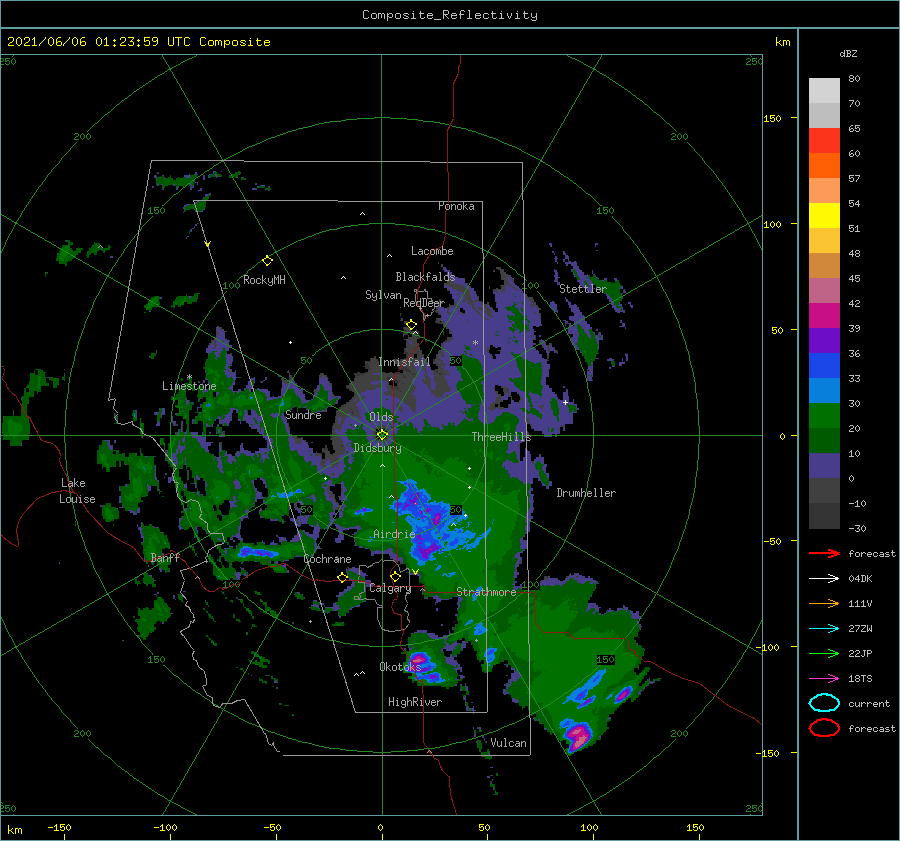Click the yellow diamond marker below RedDeer
This screenshot has height=841, width=900.
[x=411, y=325]
